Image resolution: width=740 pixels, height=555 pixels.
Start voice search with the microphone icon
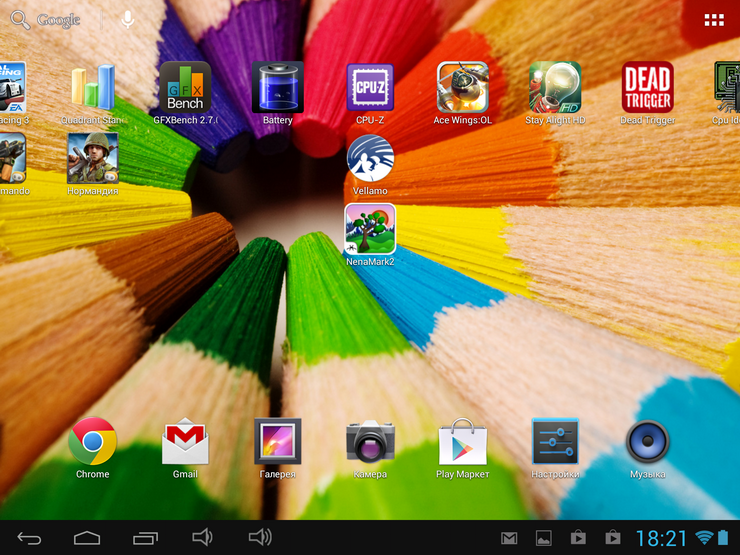tap(127, 20)
